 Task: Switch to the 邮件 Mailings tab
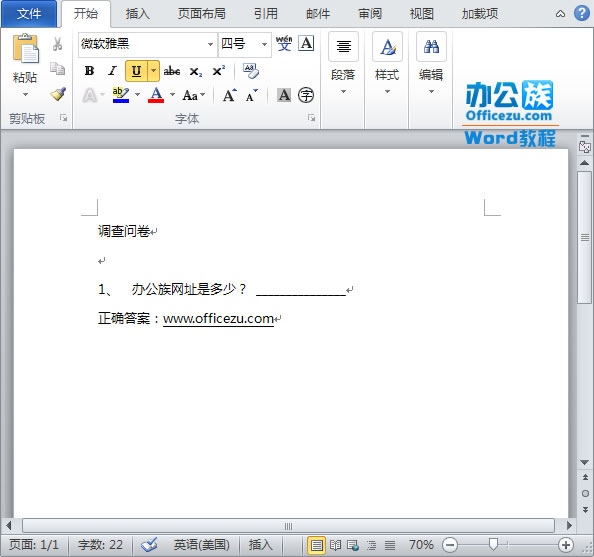pyautogui.click(x=318, y=14)
